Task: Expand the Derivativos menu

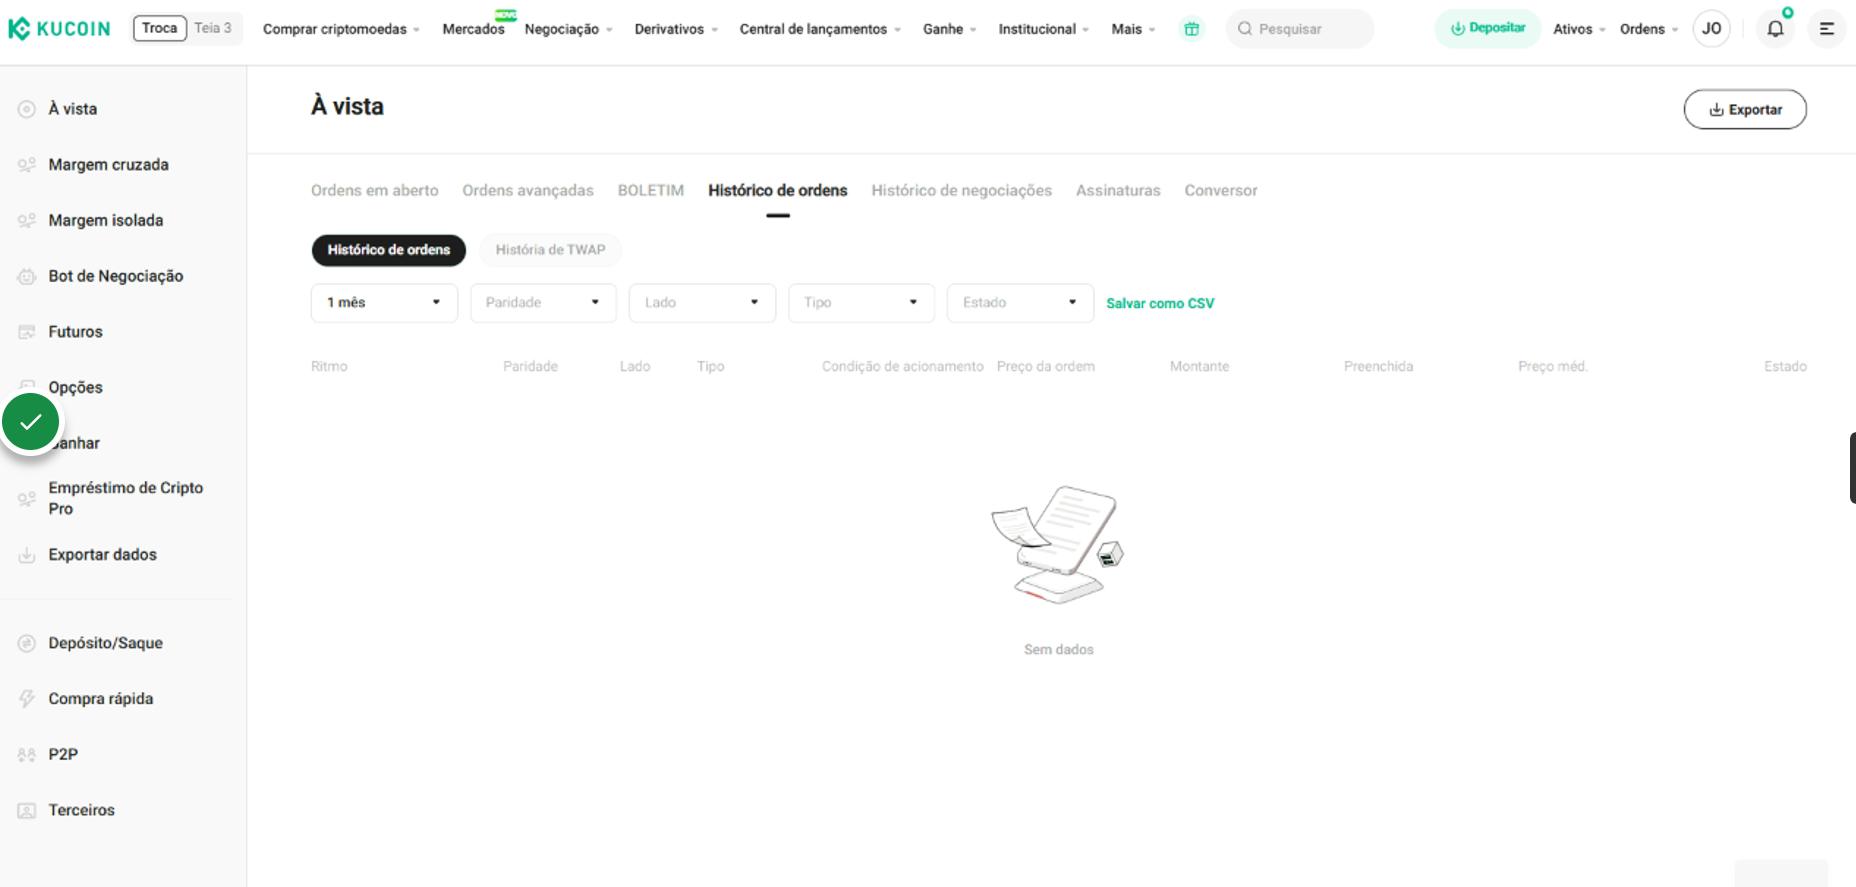Action: 676,29
